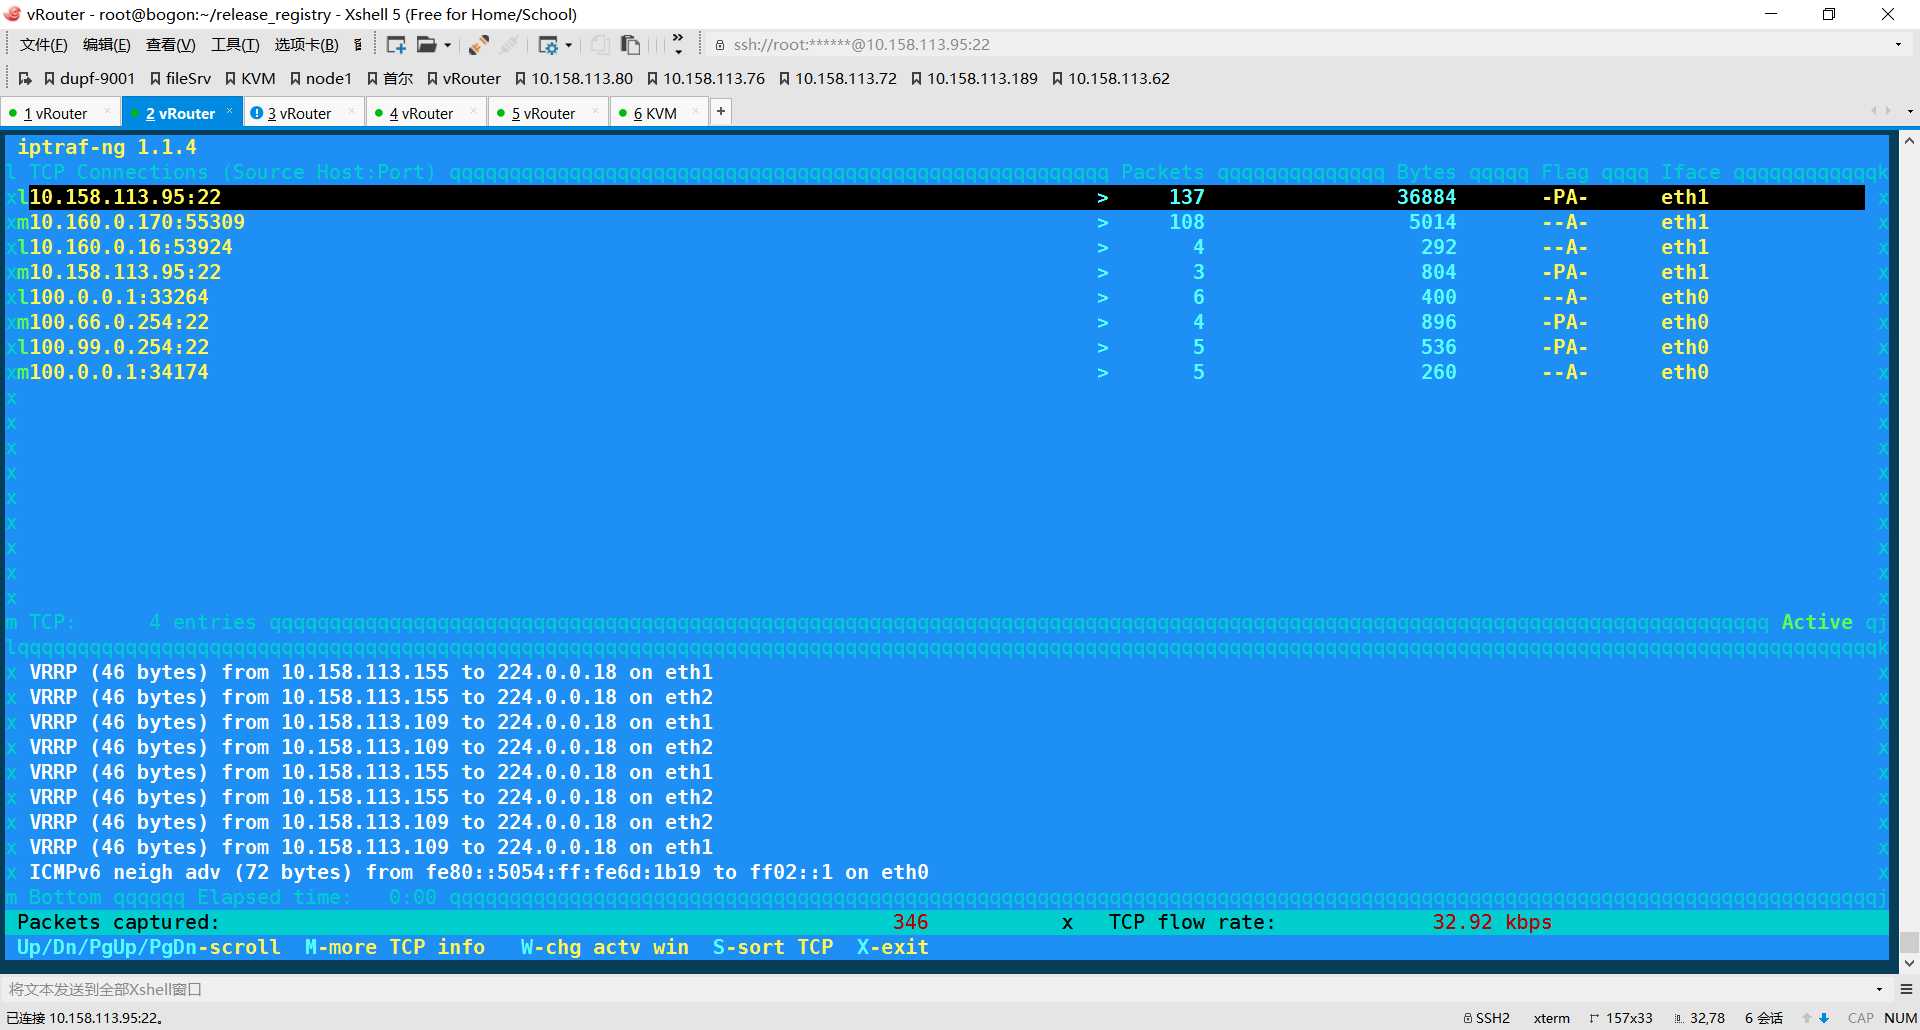This screenshot has width=1920, height=1030.
Task: Open the node1 quick link
Action: tap(321, 78)
